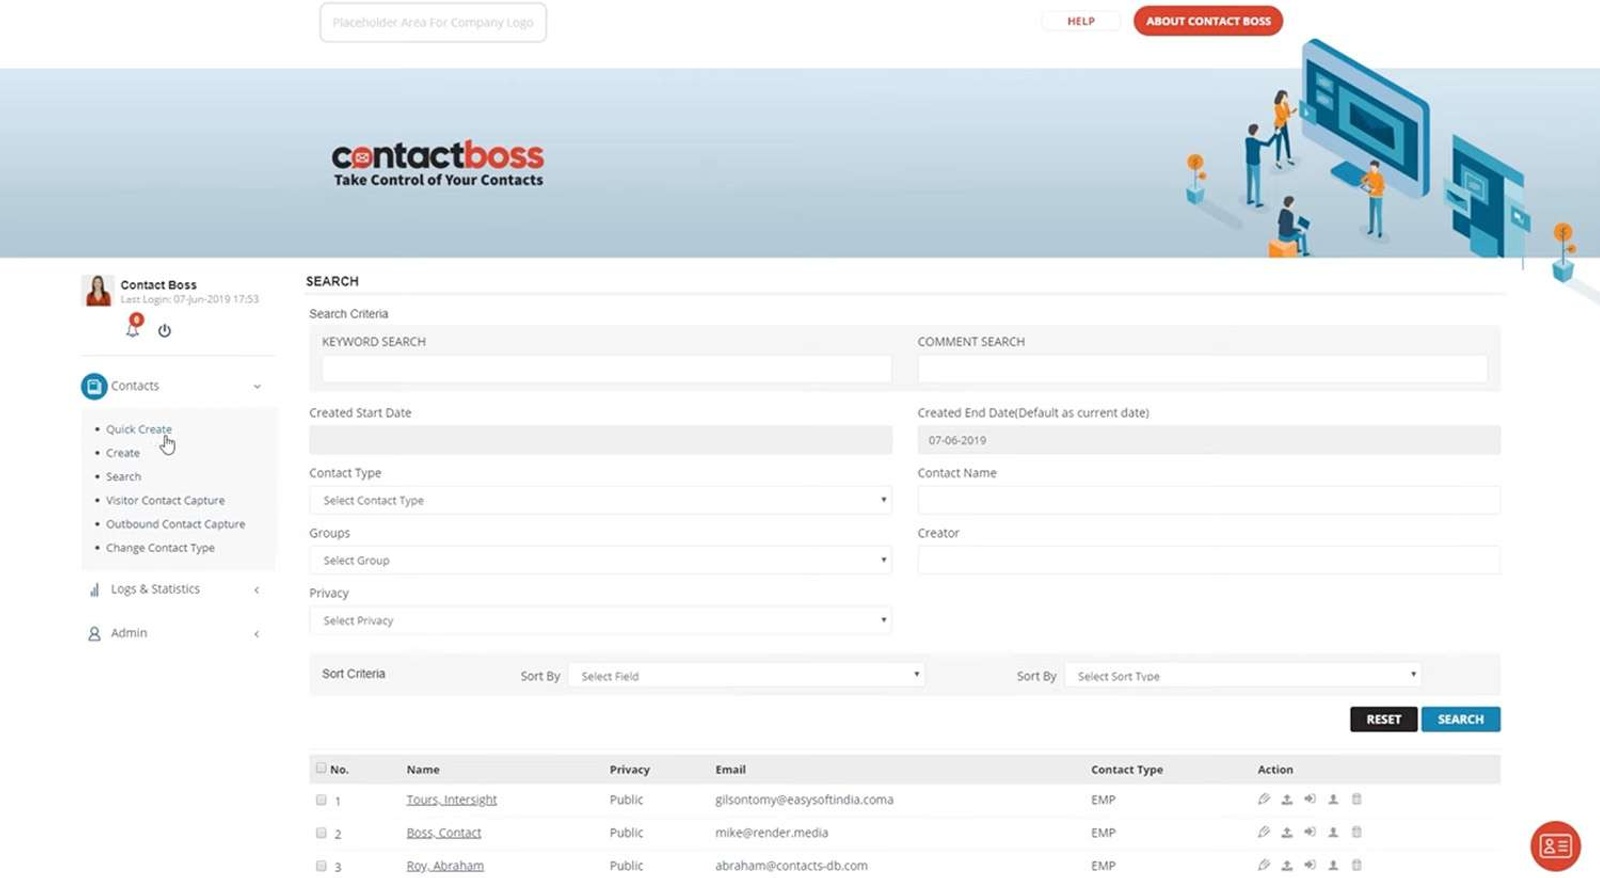Edit Roy, Abraham row with pencil icon
This screenshot has width=1600, height=878.
1264,865
